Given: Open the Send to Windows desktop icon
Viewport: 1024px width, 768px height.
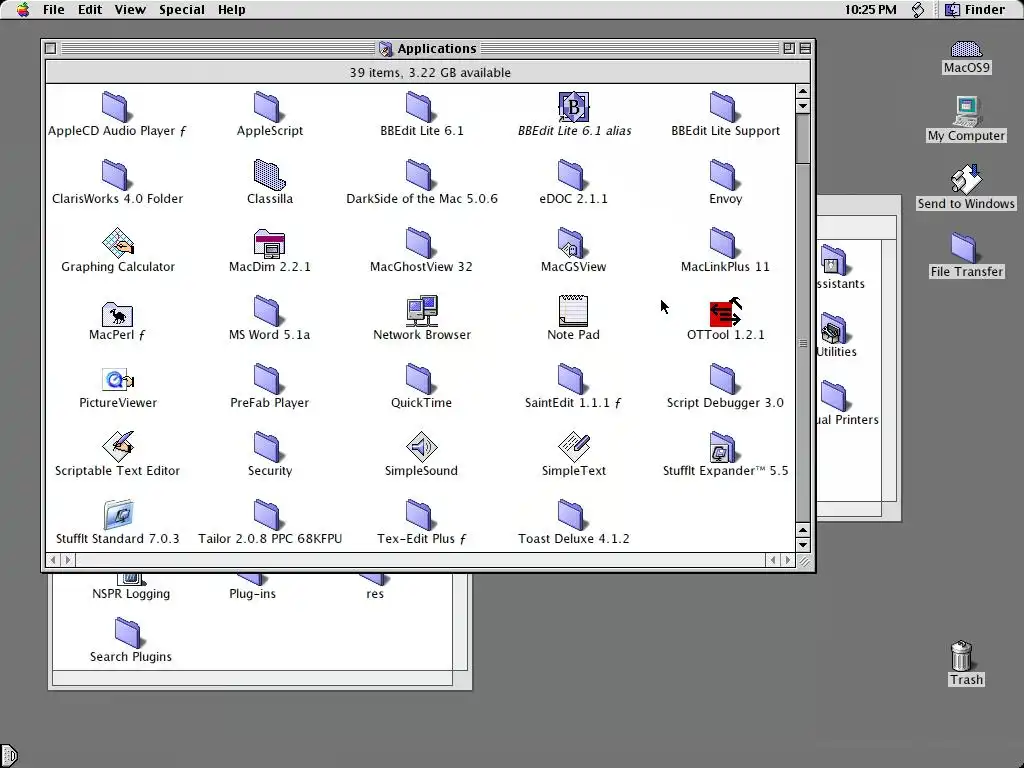Looking at the screenshot, I should [x=966, y=179].
